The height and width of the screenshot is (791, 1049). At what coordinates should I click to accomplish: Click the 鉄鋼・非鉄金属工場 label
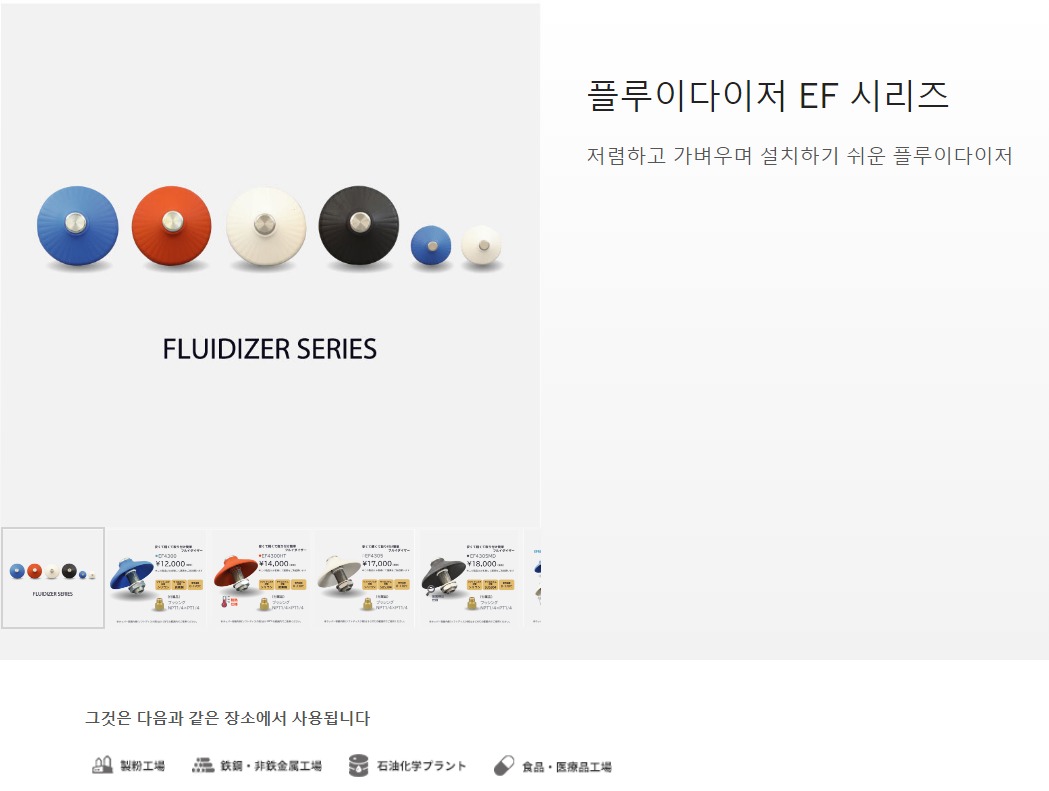[x=271, y=766]
